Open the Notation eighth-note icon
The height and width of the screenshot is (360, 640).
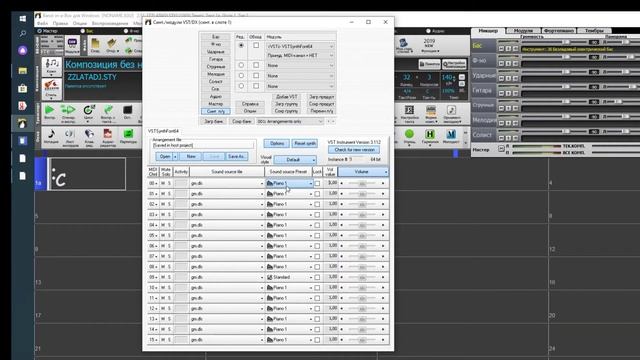click(x=51, y=134)
